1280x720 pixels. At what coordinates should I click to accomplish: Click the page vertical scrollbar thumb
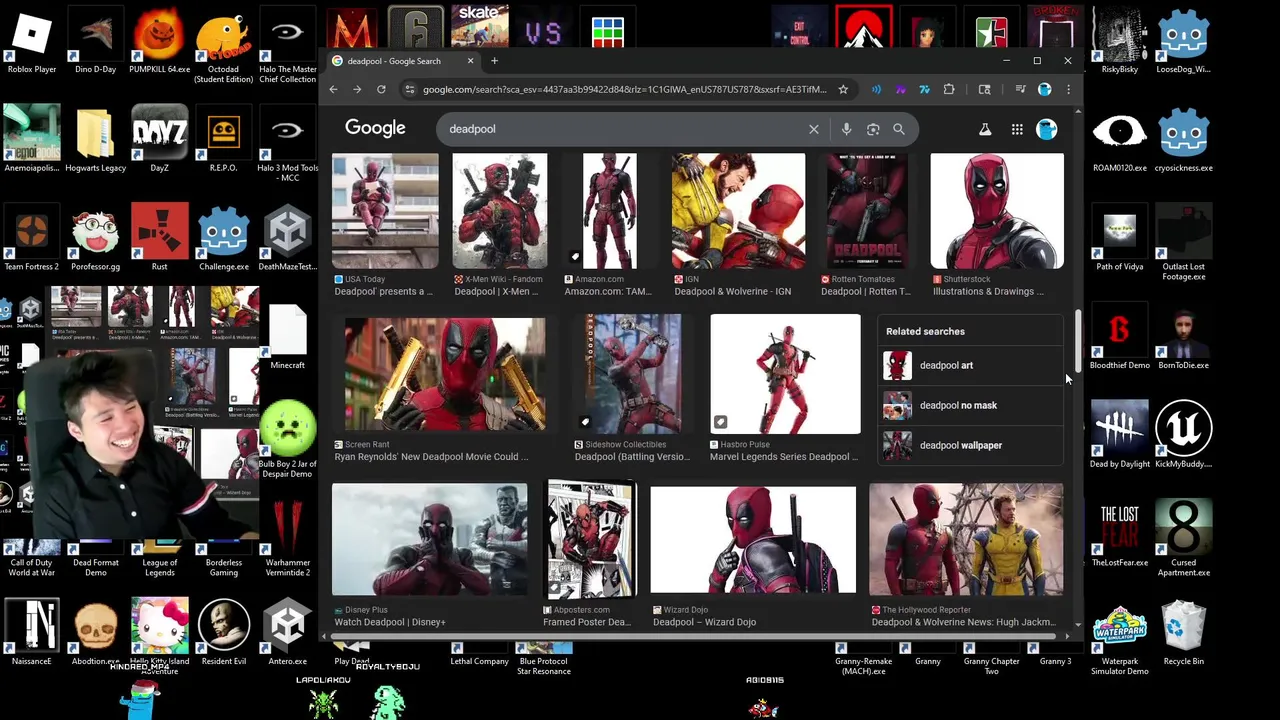pyautogui.click(x=1078, y=340)
